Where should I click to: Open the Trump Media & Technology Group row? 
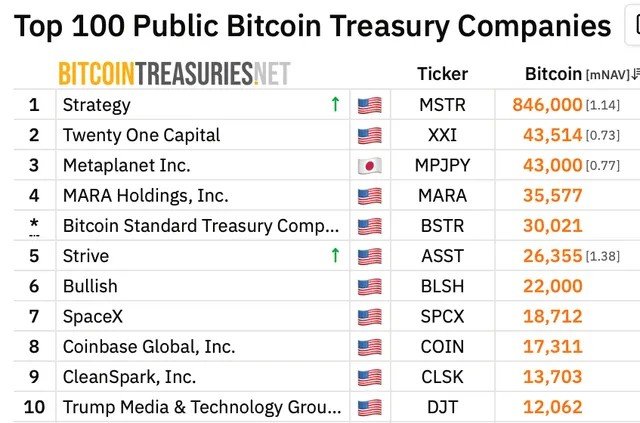point(202,407)
